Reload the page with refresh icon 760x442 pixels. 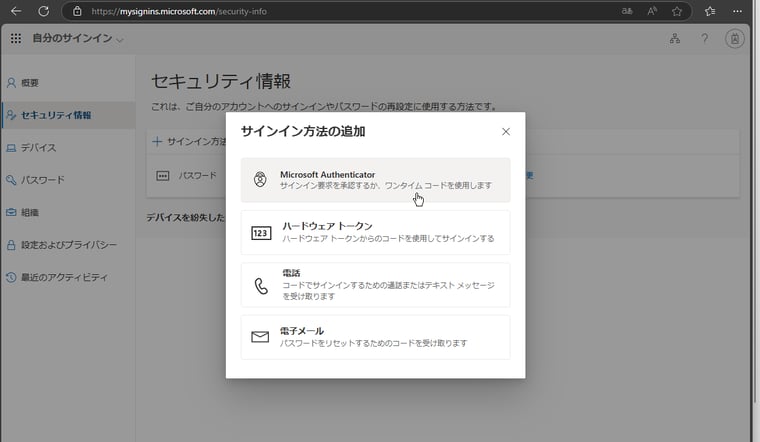point(44,11)
